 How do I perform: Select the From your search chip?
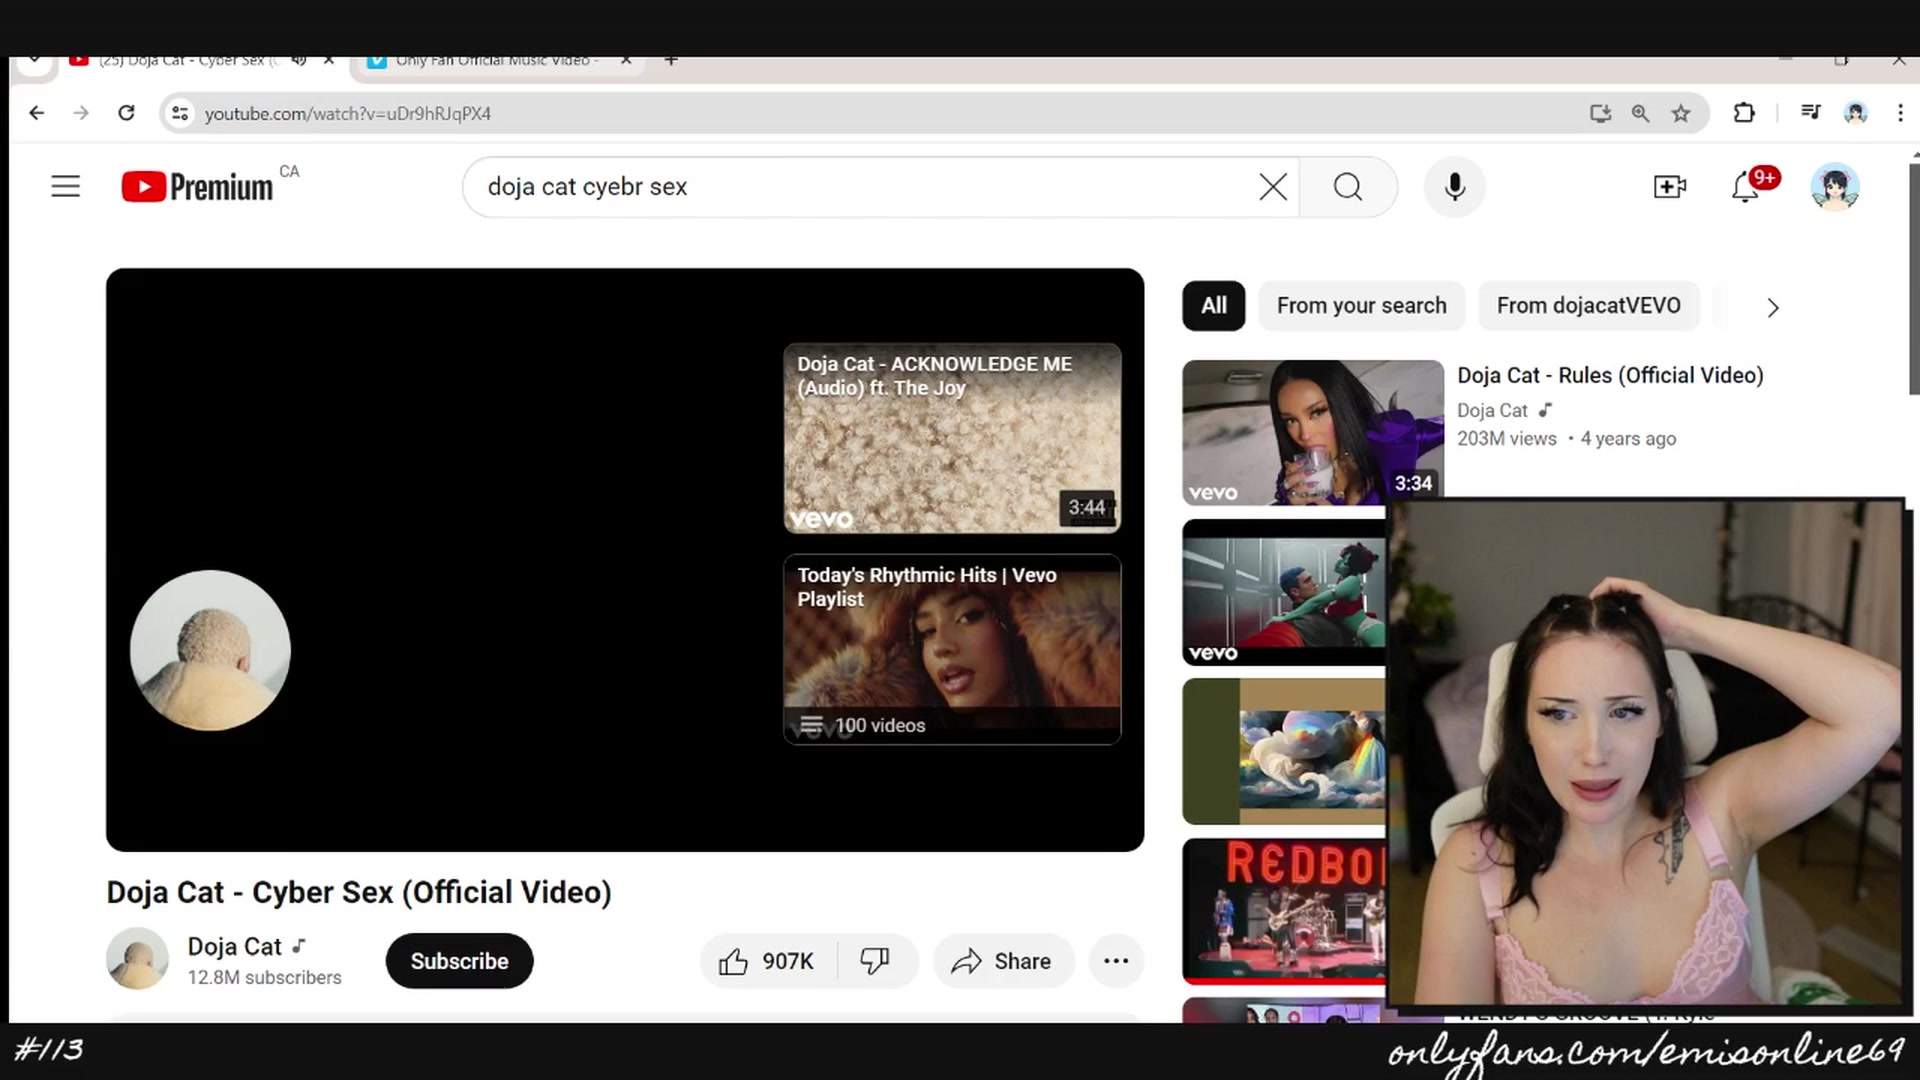pos(1361,306)
